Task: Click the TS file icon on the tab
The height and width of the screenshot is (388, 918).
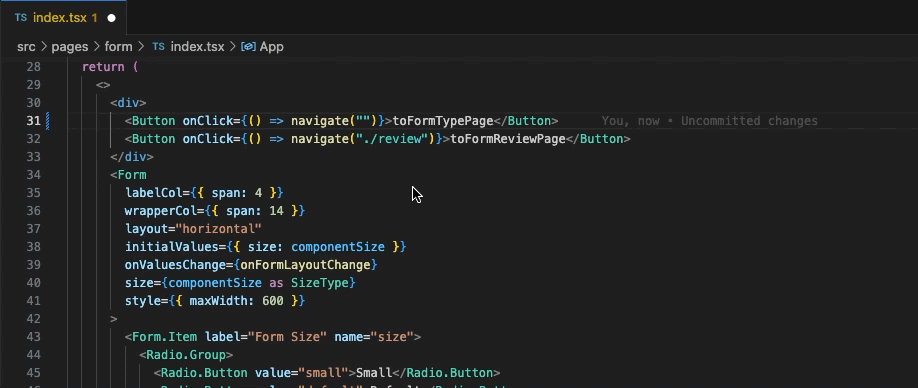Action: pyautogui.click(x=21, y=18)
